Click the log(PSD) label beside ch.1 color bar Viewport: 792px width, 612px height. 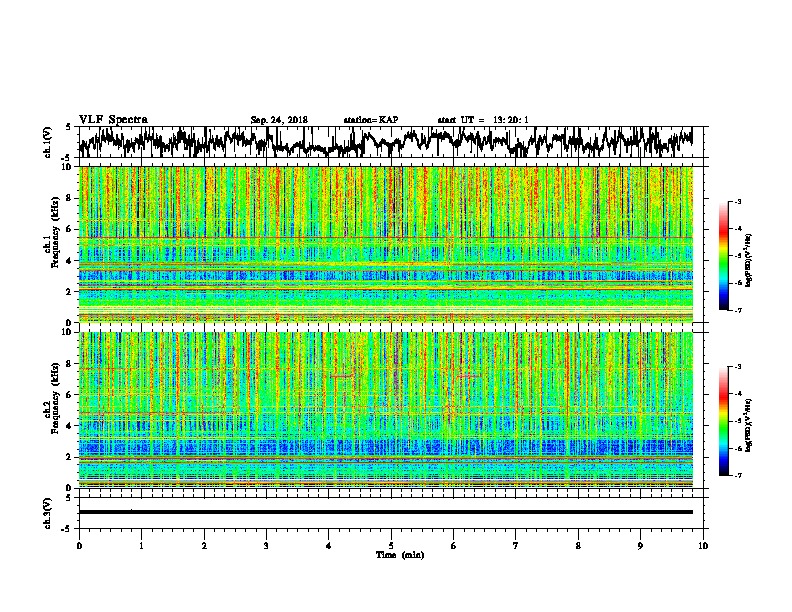[748, 260]
